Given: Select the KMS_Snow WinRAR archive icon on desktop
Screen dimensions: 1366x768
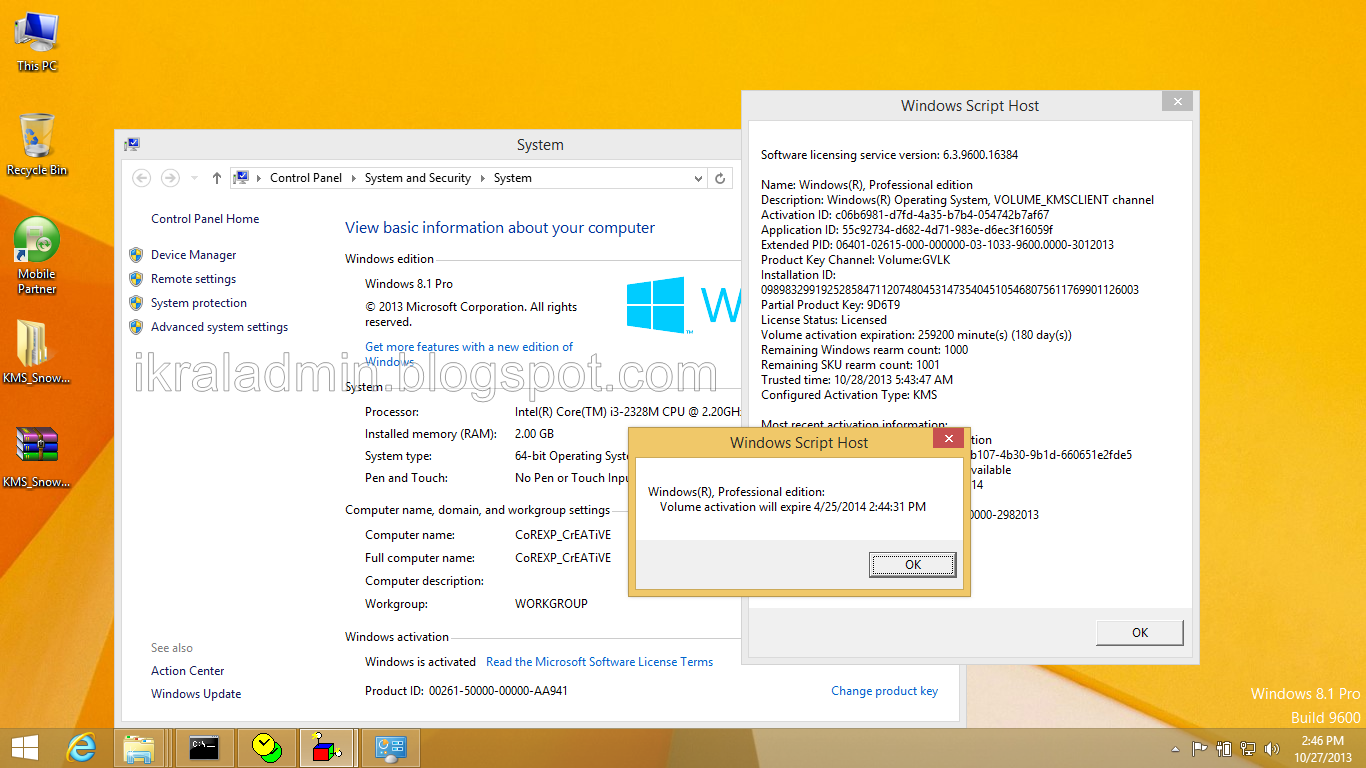Looking at the screenshot, I should 37,456.
